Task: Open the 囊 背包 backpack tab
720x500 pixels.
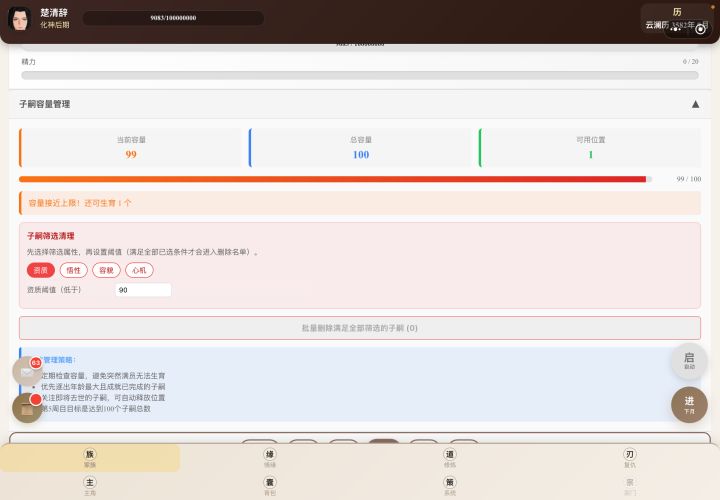Action: pyautogui.click(x=270, y=486)
